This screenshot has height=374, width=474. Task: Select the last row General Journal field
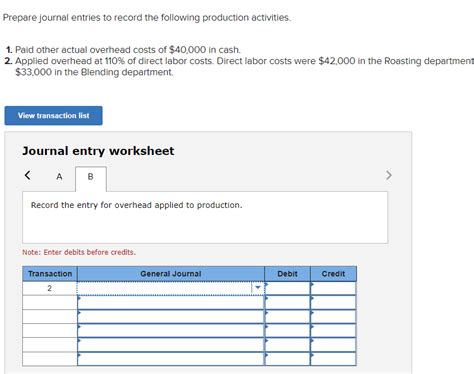pyautogui.click(x=171, y=359)
